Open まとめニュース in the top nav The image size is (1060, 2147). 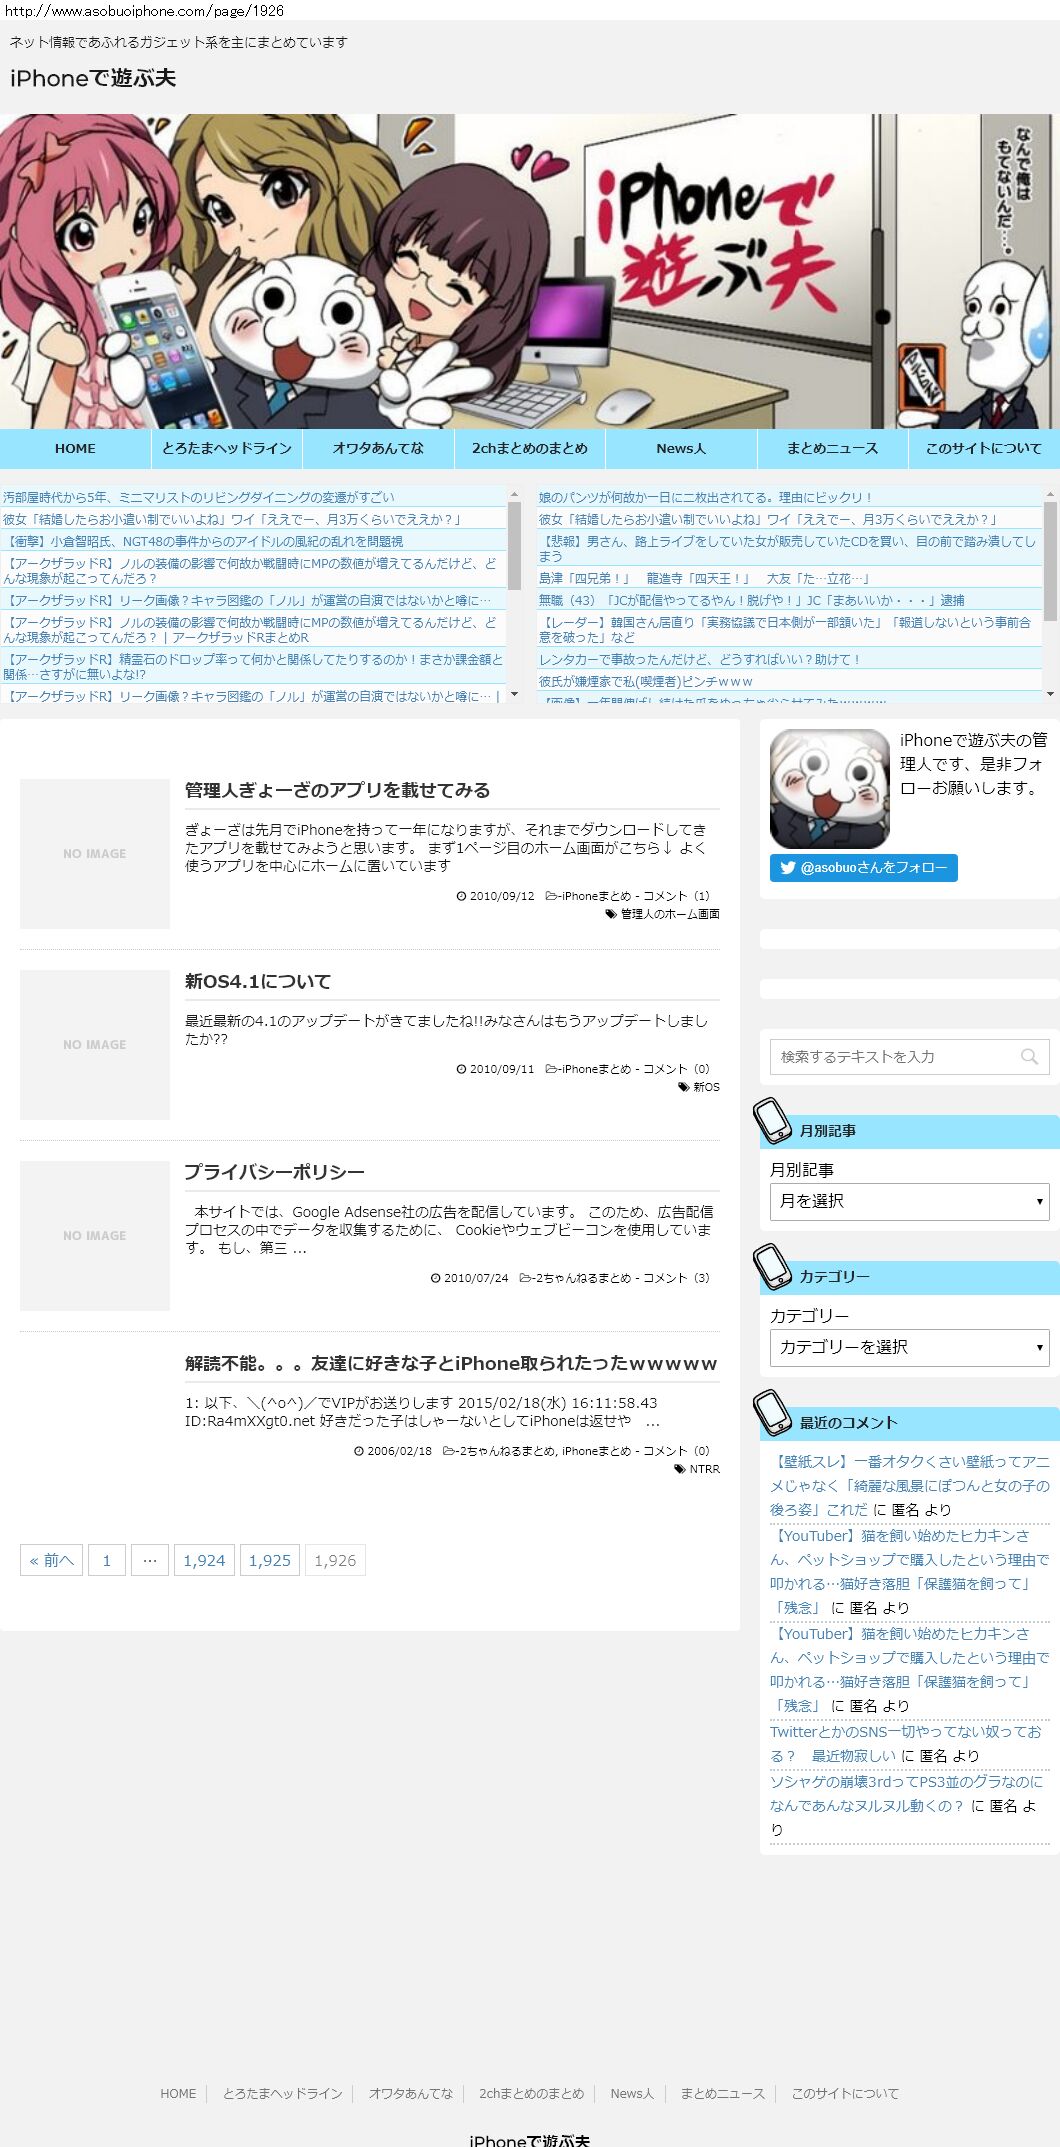coord(833,449)
